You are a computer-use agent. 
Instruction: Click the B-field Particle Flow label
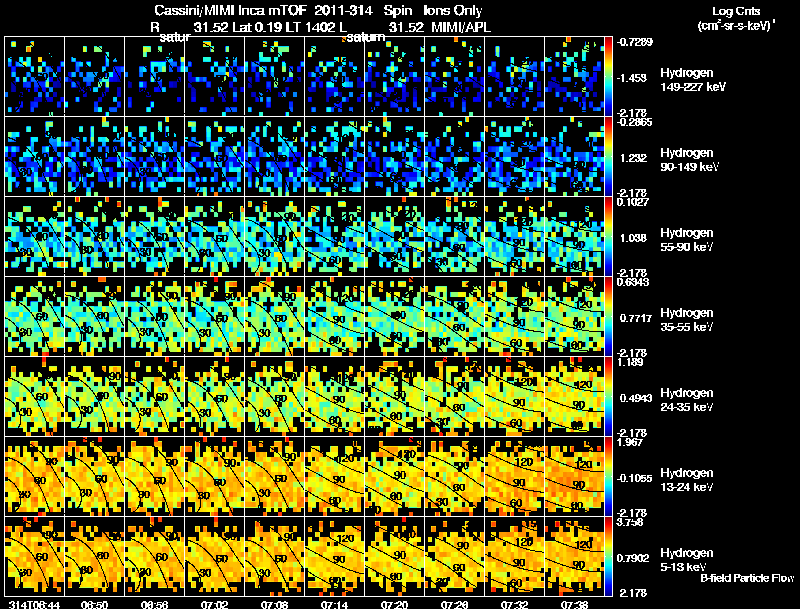click(747, 578)
